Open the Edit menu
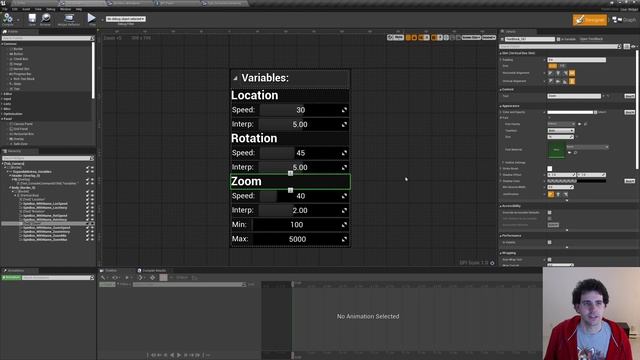 (x=15, y=9)
